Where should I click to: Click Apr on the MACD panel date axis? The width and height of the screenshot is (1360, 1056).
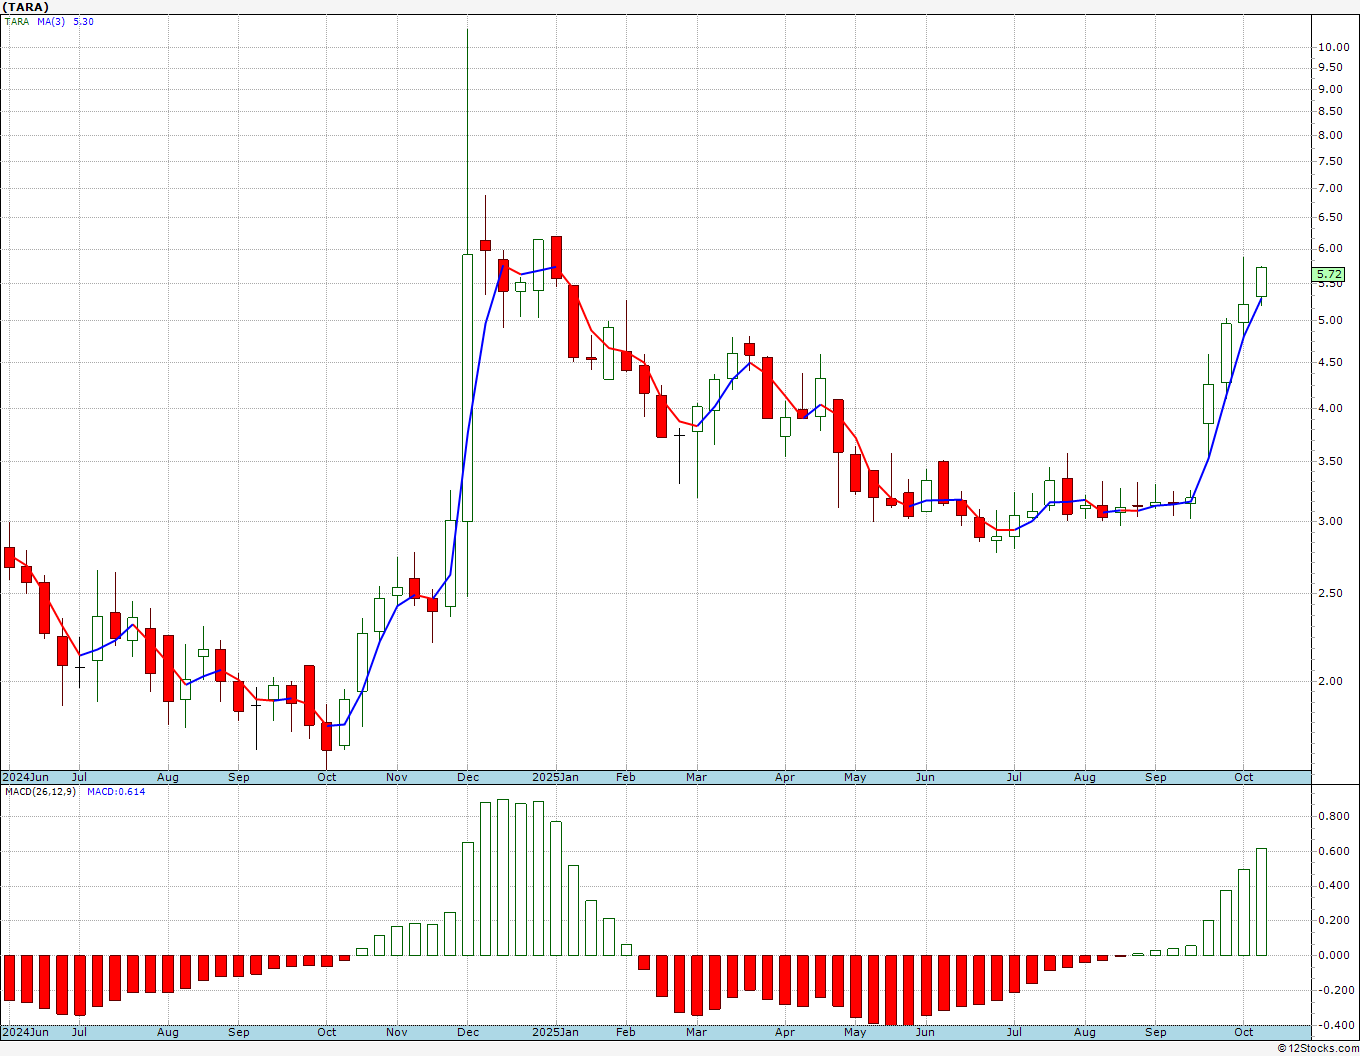(x=785, y=1032)
